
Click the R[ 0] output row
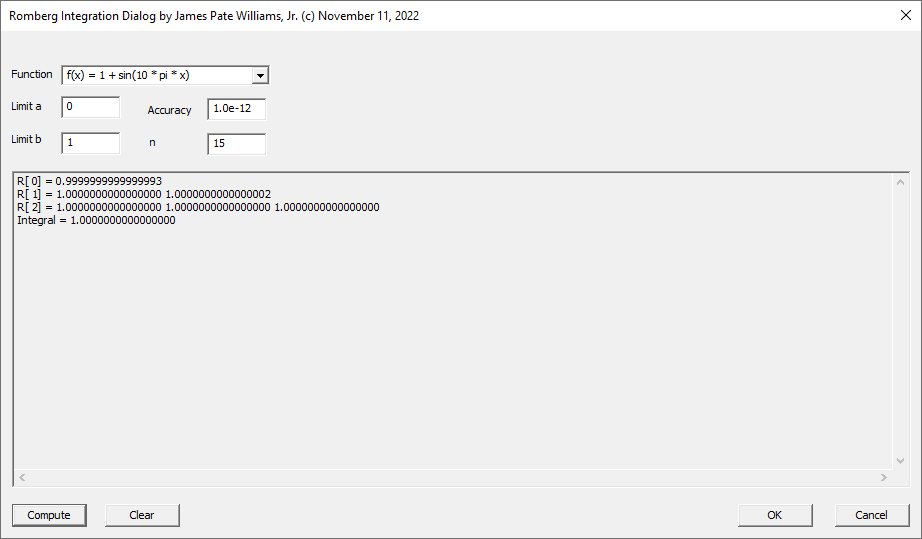click(89, 182)
